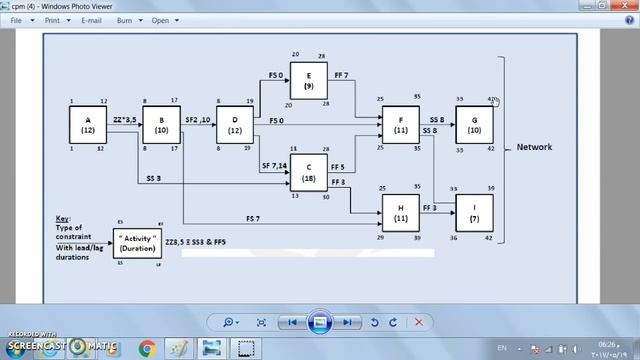Click the network tray icon
The height and width of the screenshot is (360, 640).
coord(549,349)
